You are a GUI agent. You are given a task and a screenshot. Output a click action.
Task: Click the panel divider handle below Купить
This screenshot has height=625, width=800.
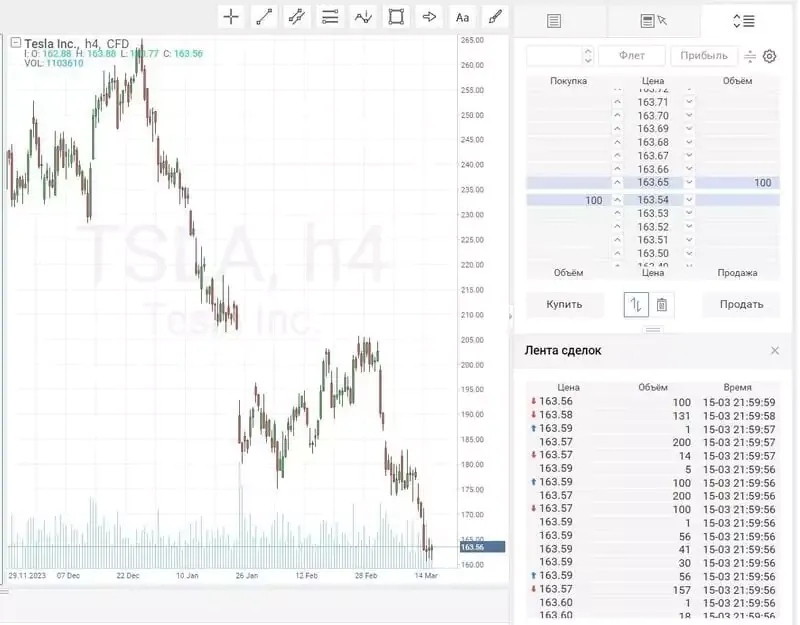pos(653,330)
